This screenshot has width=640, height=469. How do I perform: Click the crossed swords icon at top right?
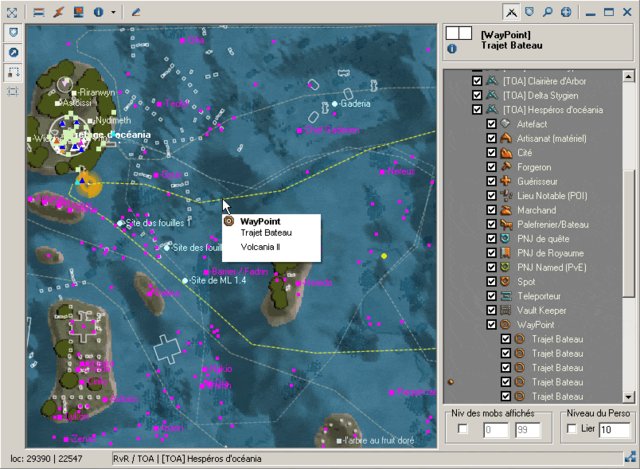(510, 12)
